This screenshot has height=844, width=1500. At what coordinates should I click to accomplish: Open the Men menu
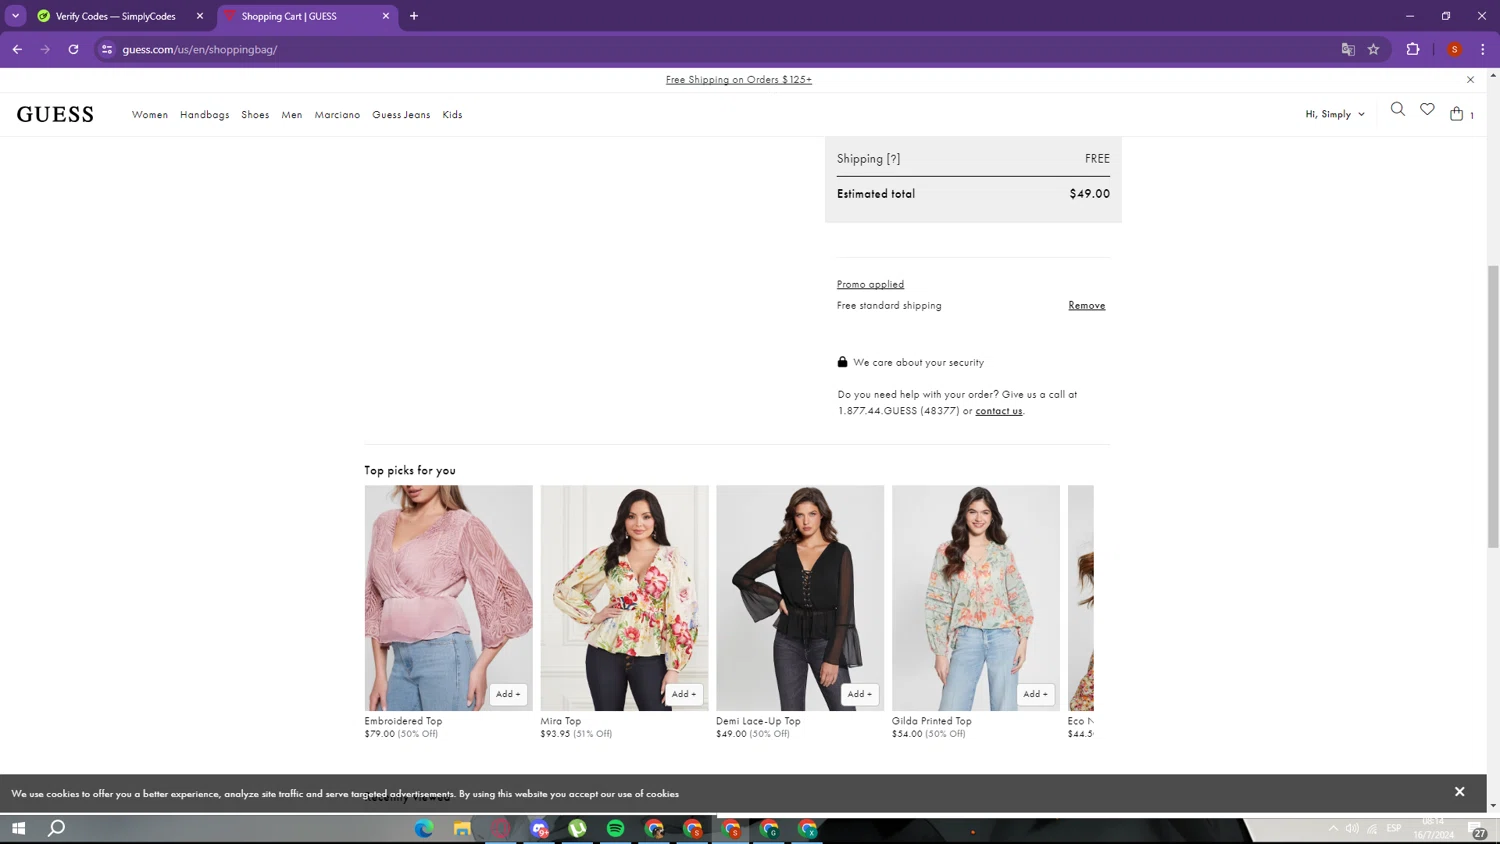[292, 115]
